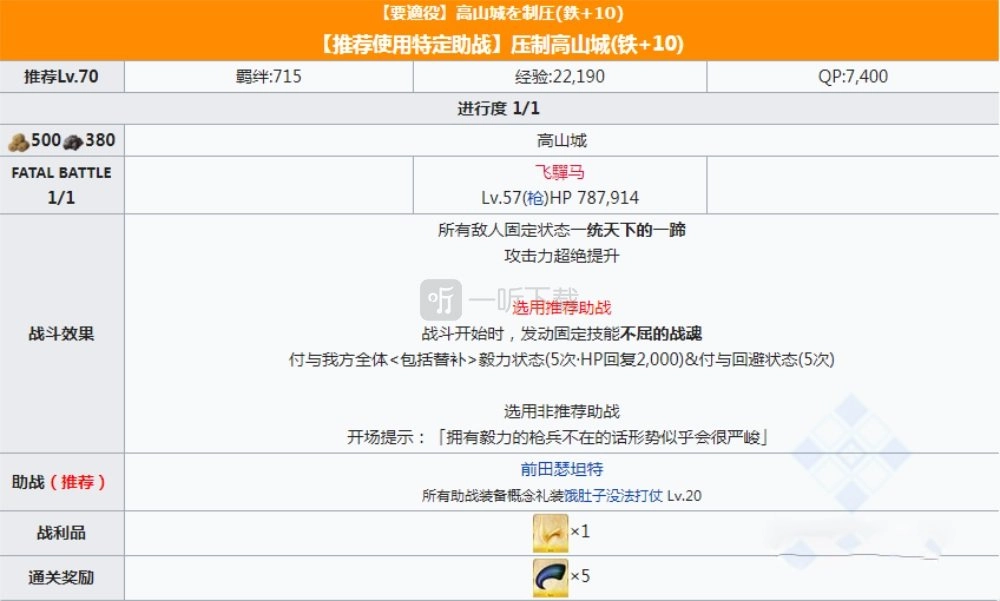Image resolution: width=1000 pixels, height=601 pixels.
Task: Select the QP:7,400 cell
Action: pyautogui.click(x=851, y=76)
